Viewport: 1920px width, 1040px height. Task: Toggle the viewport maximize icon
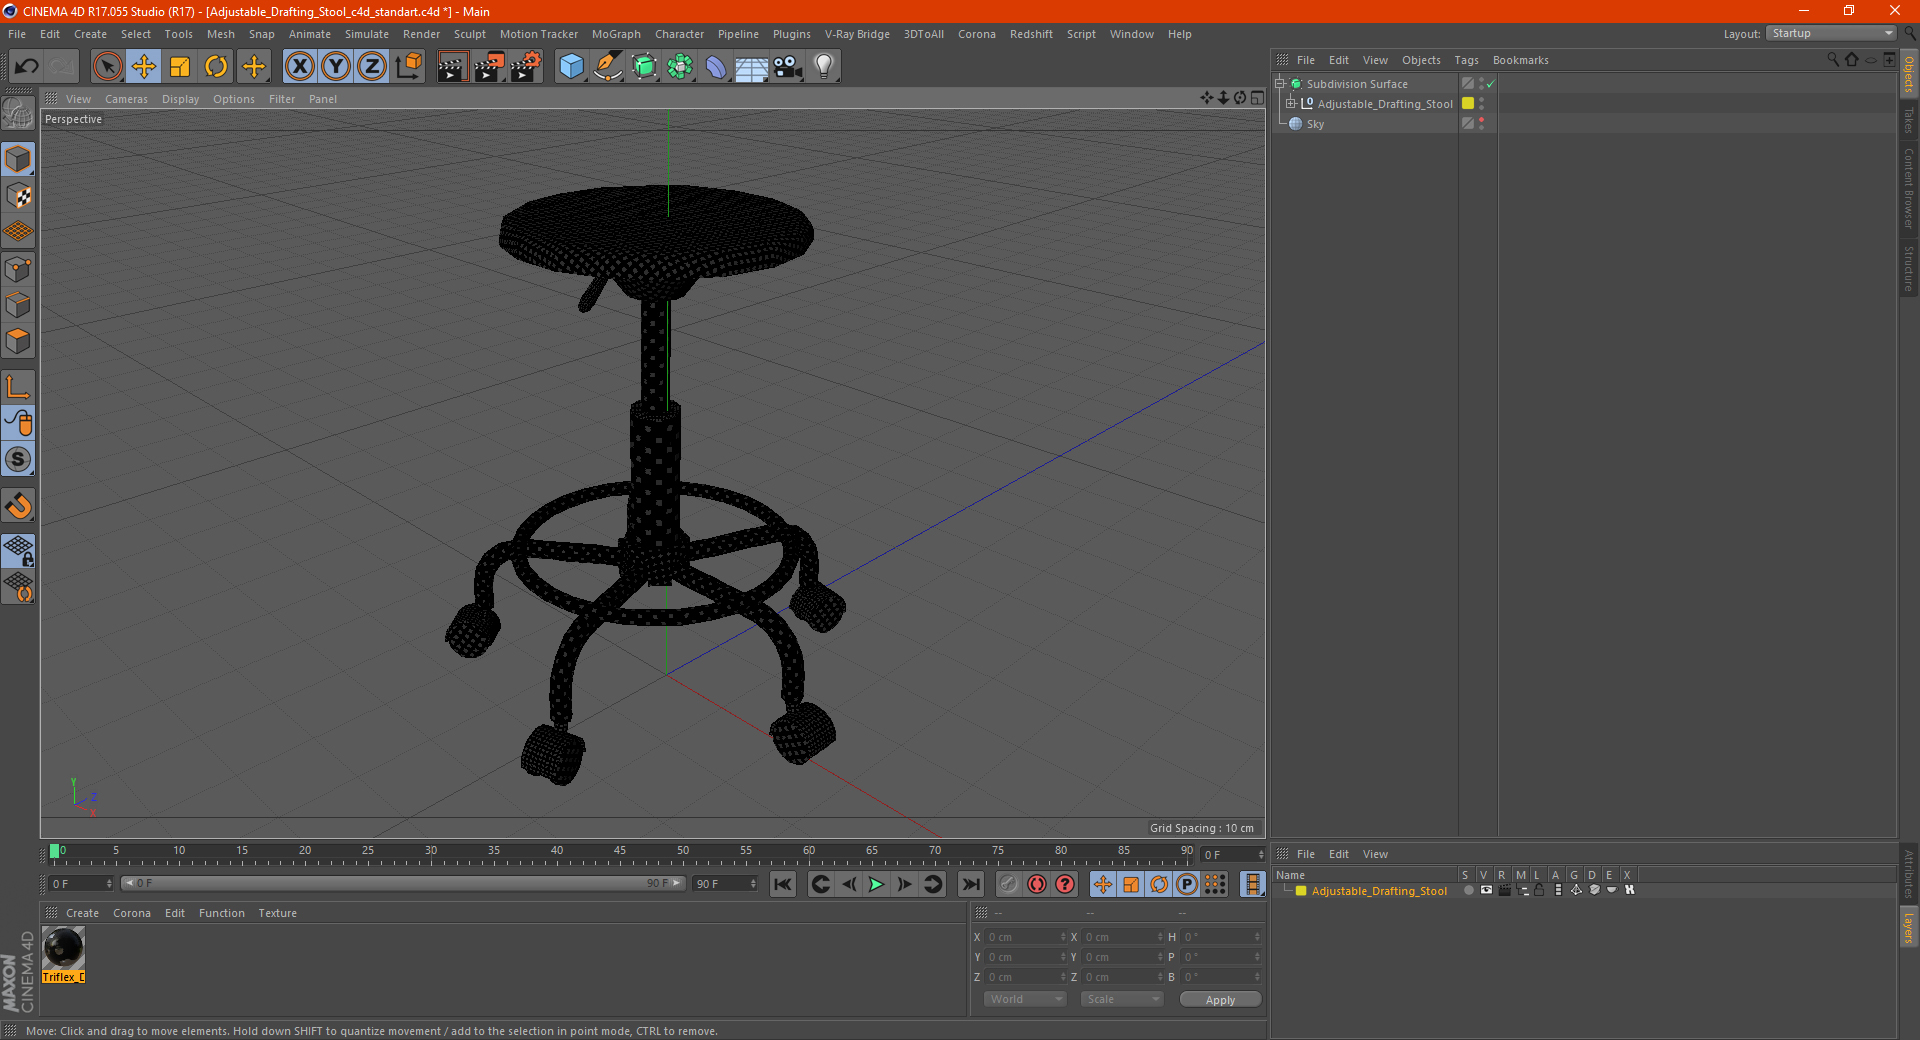(1257, 98)
